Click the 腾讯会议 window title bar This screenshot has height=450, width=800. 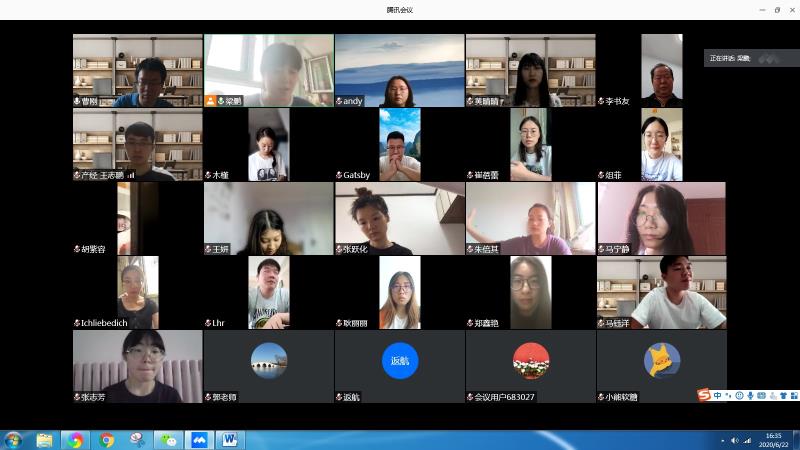[400, 10]
